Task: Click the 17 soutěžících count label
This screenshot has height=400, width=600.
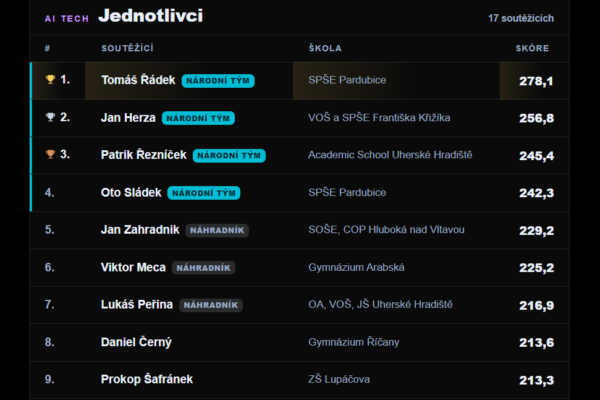Action: click(521, 18)
